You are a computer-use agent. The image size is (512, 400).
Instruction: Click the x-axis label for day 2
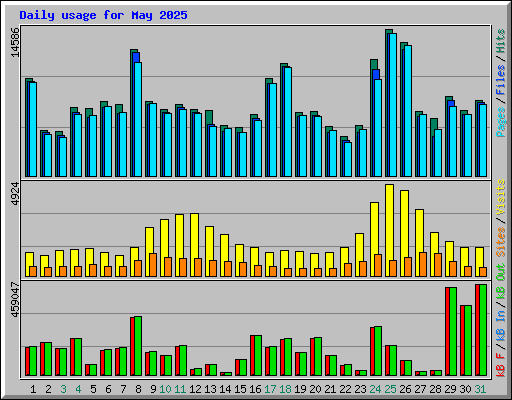tap(48, 389)
